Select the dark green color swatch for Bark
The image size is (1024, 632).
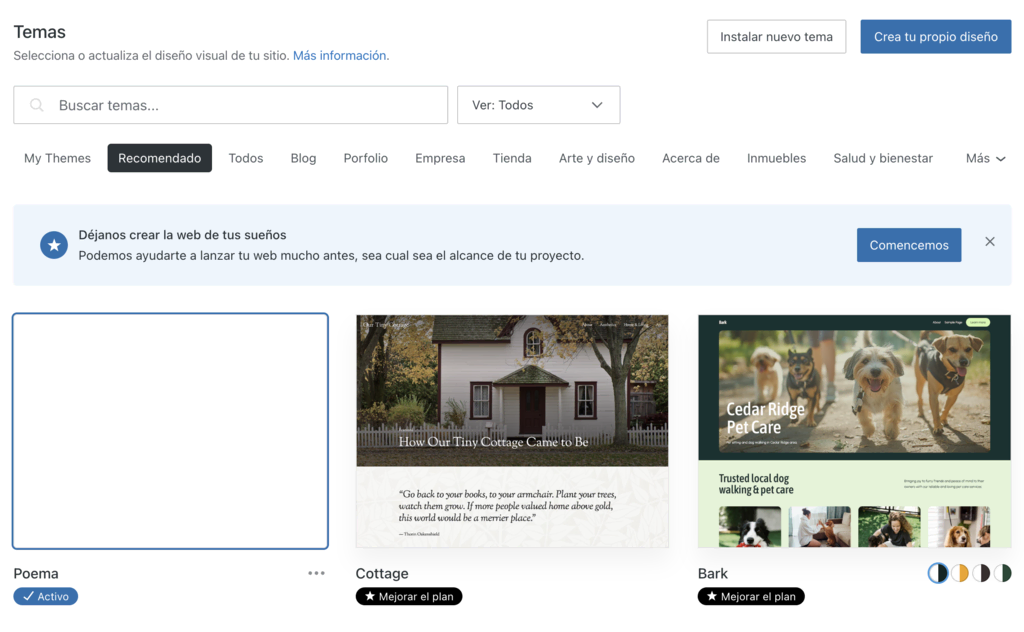[1002, 573]
